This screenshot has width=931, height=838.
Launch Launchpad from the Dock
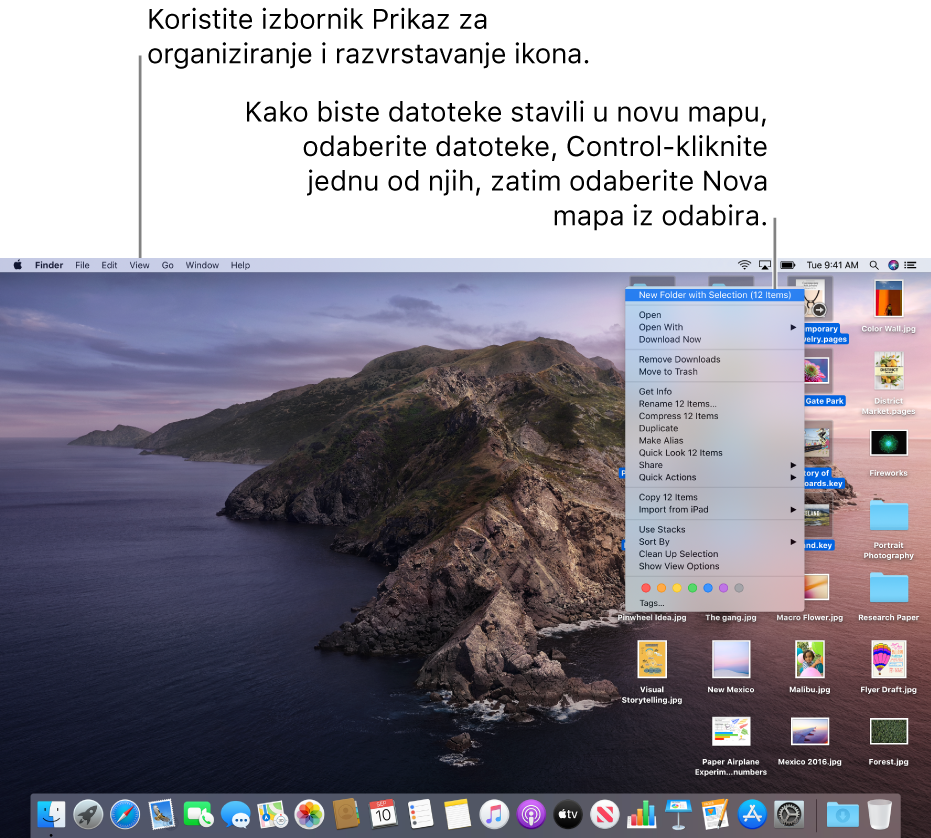[x=88, y=814]
